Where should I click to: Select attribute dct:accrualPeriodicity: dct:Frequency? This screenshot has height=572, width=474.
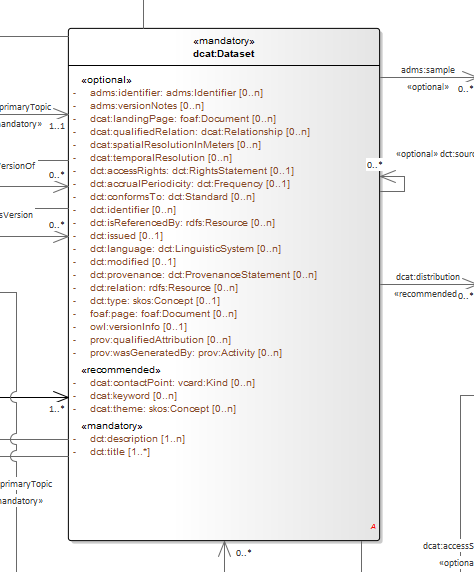[190, 184]
